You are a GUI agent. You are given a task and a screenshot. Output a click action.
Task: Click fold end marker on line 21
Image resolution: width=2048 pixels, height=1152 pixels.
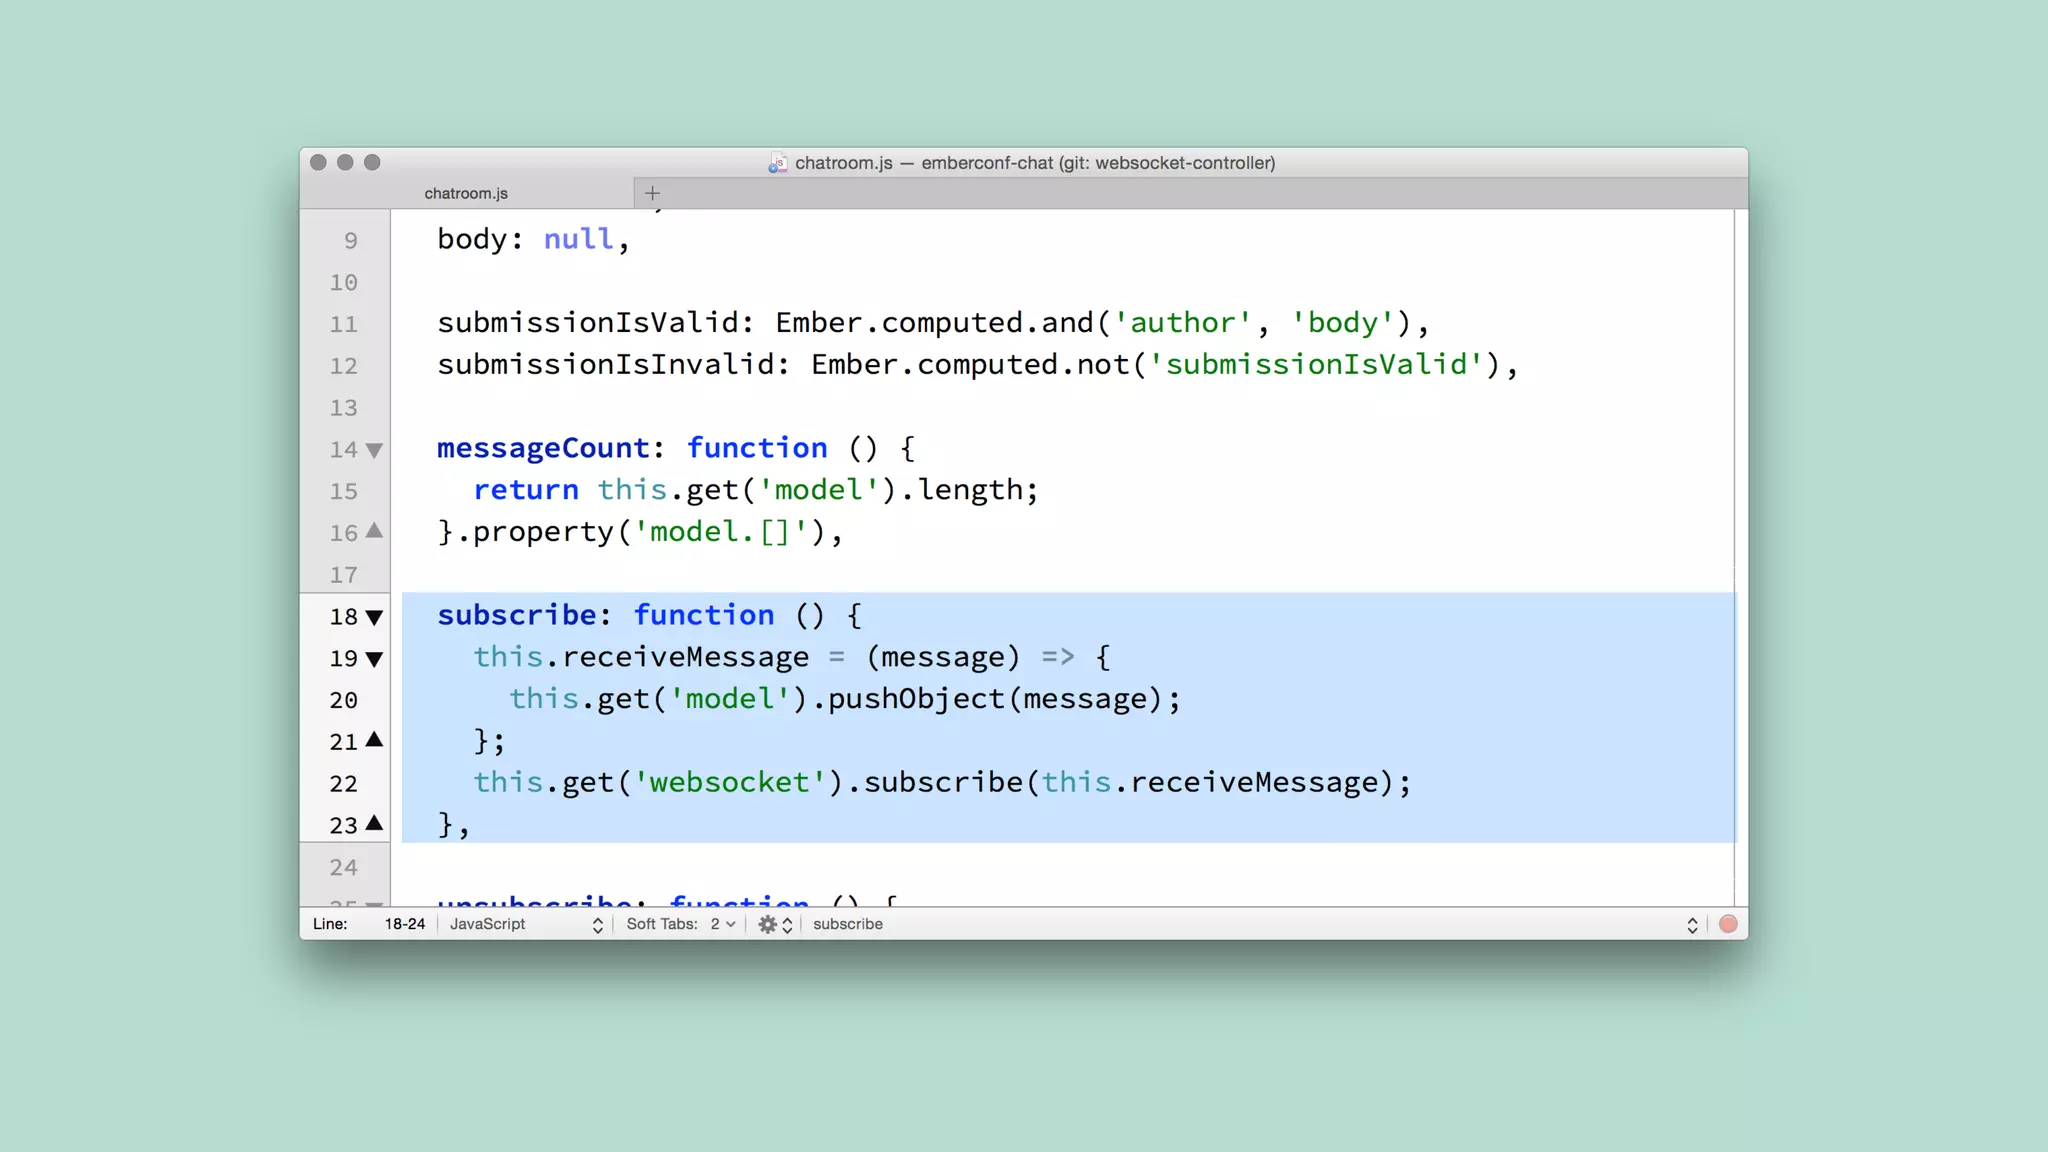(x=374, y=740)
